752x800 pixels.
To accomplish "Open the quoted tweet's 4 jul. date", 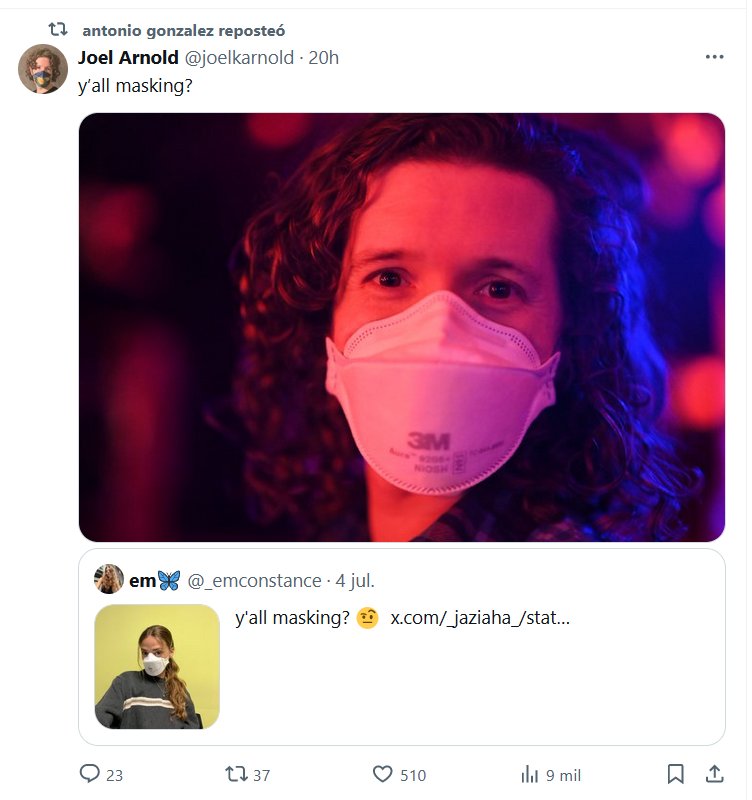I will (x=355, y=580).
